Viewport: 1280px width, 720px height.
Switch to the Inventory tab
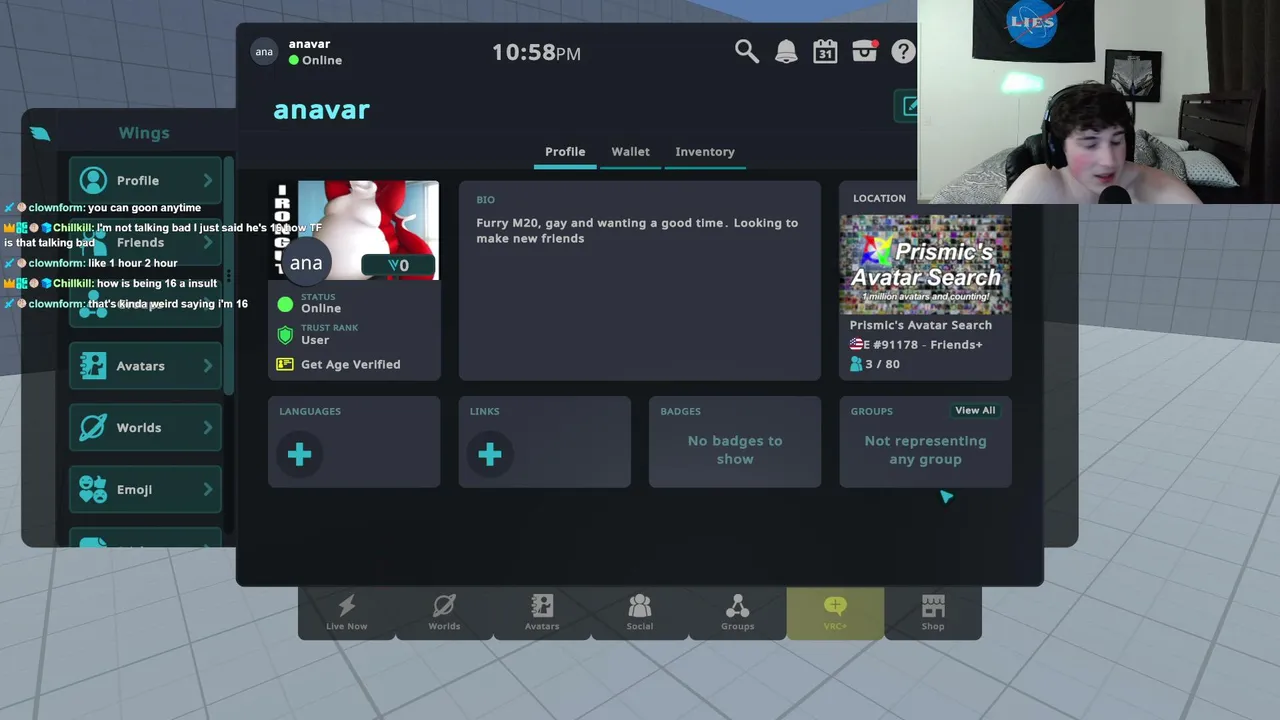(705, 152)
